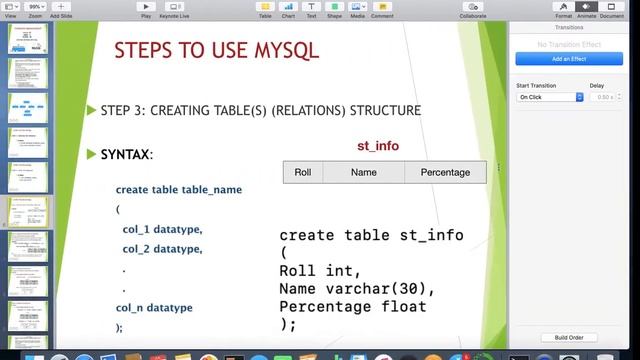
Task: Insert a Shape
Action: tap(334, 7)
